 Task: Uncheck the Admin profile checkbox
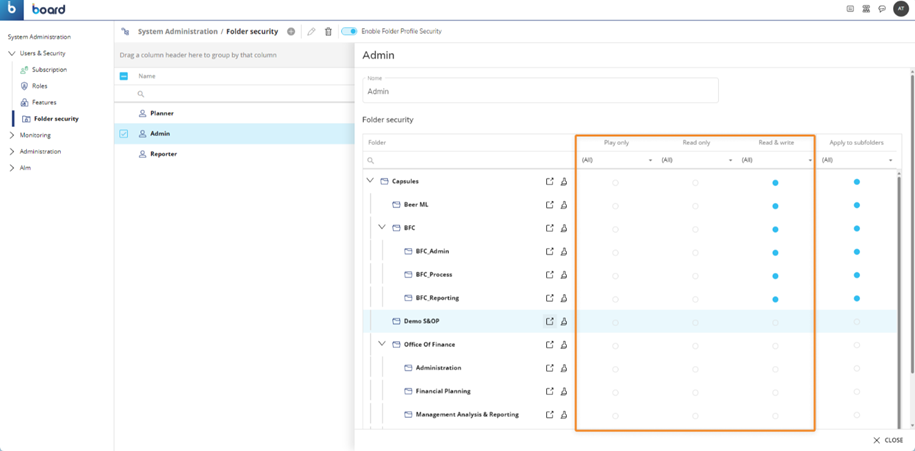pyautogui.click(x=123, y=134)
